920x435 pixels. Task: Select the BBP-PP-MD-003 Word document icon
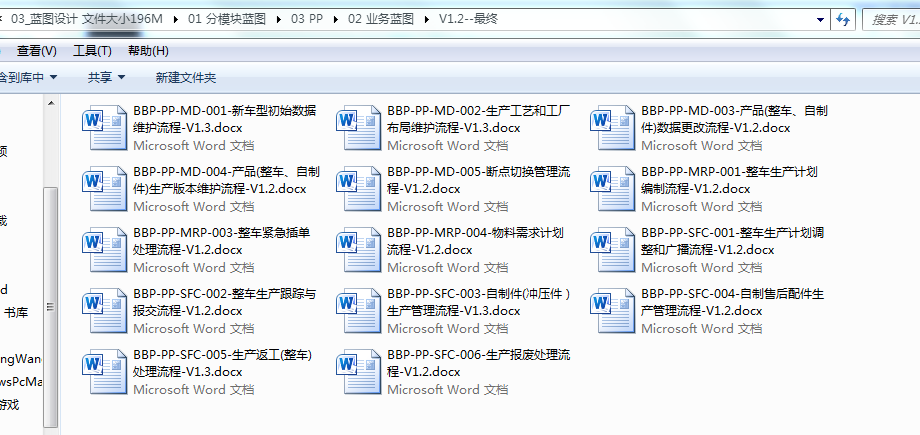(613, 127)
